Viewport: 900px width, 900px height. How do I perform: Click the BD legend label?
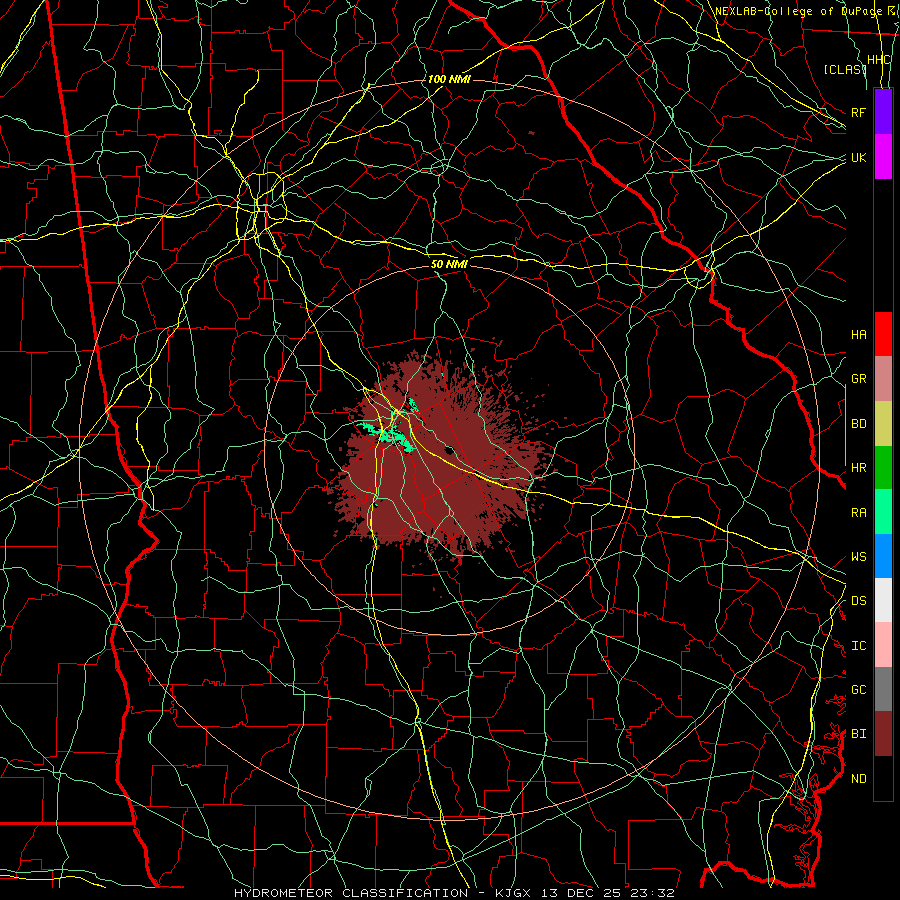pyautogui.click(x=859, y=424)
